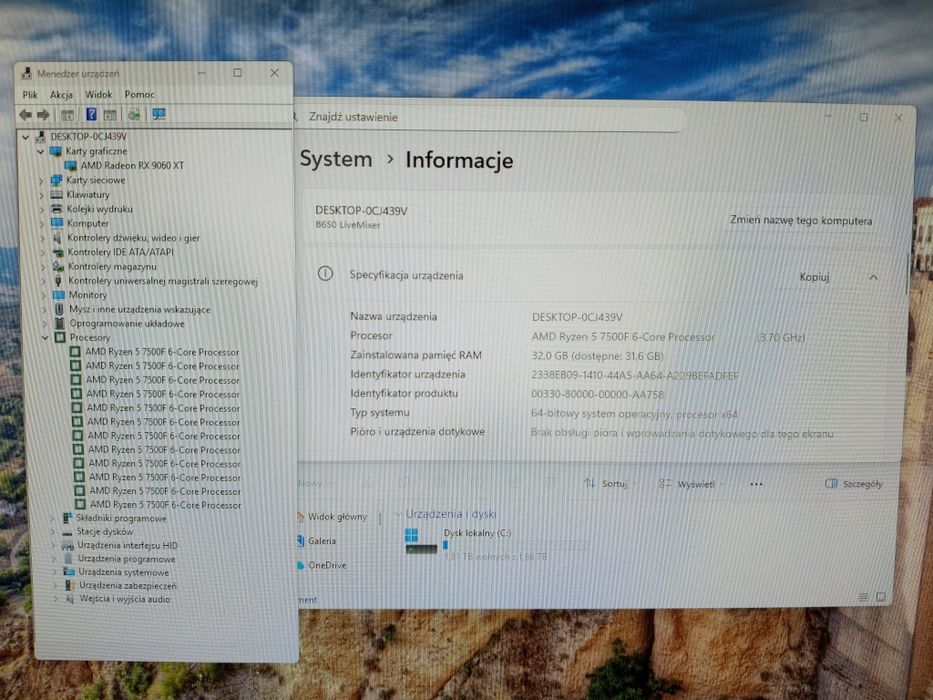This screenshot has width=933, height=700.
Task: Click the C: drive free-space usage bar
Action: tap(515, 544)
